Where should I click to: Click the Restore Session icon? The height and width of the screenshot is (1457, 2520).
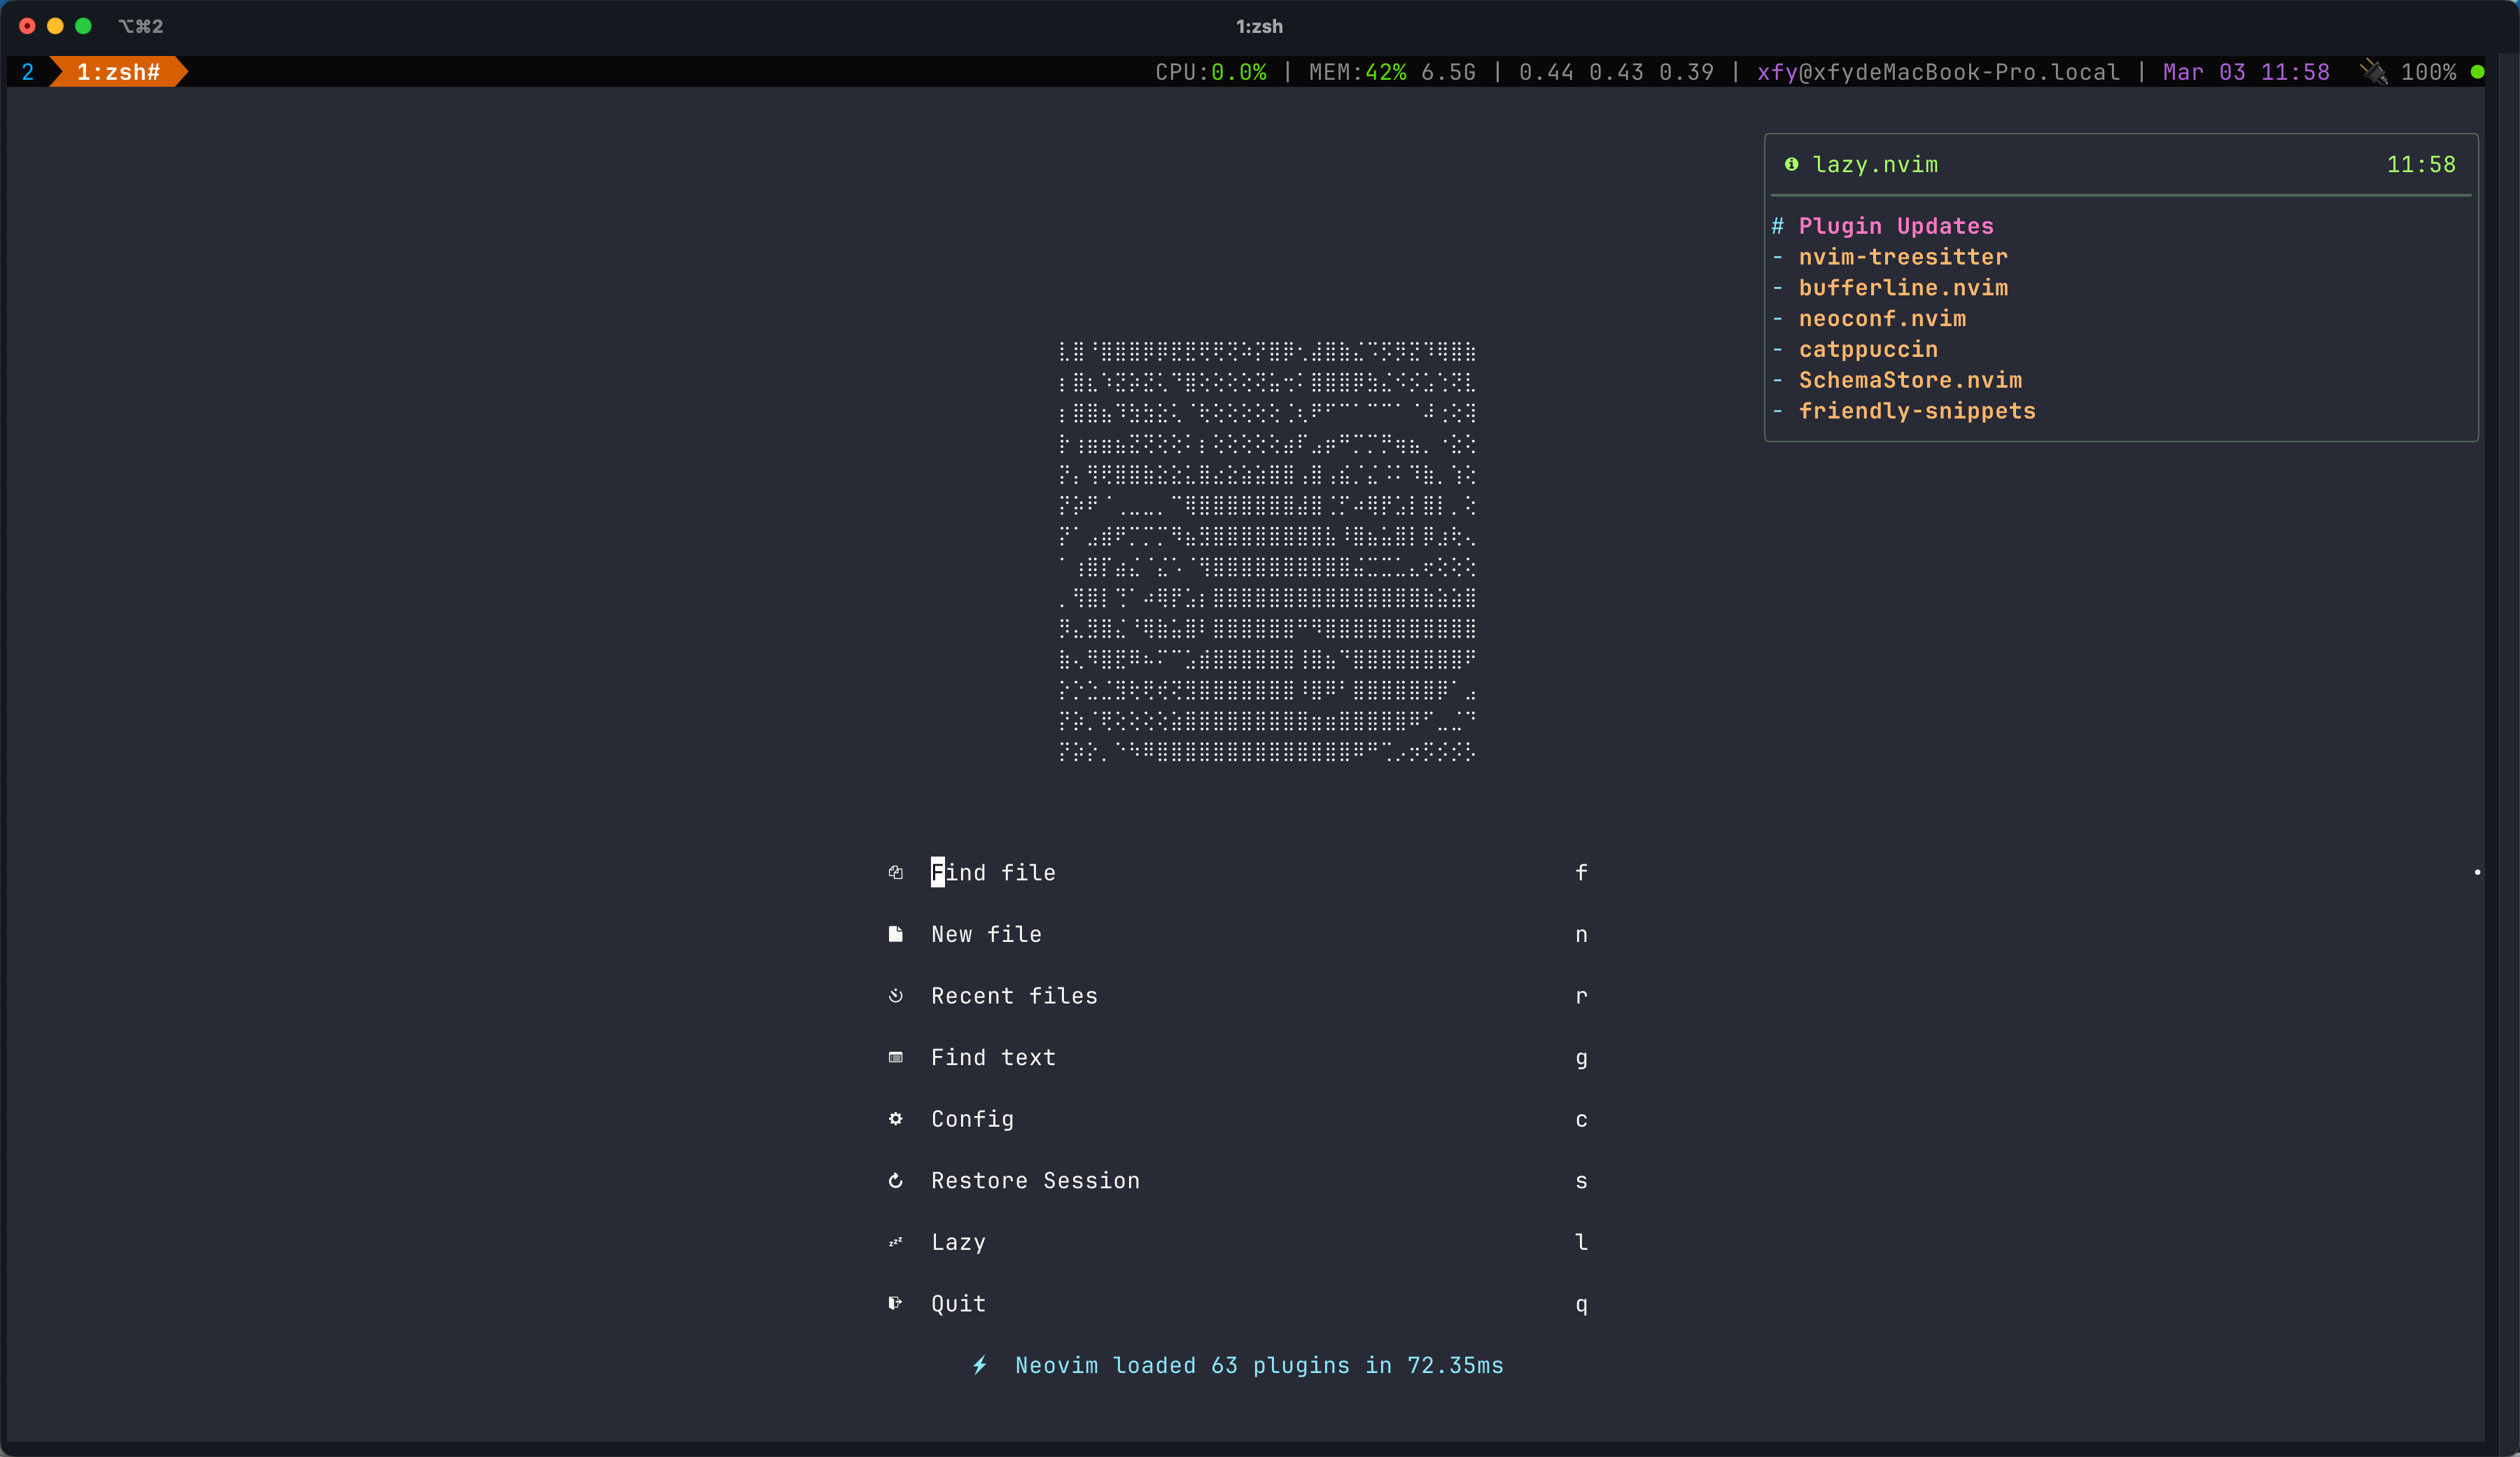click(895, 1181)
